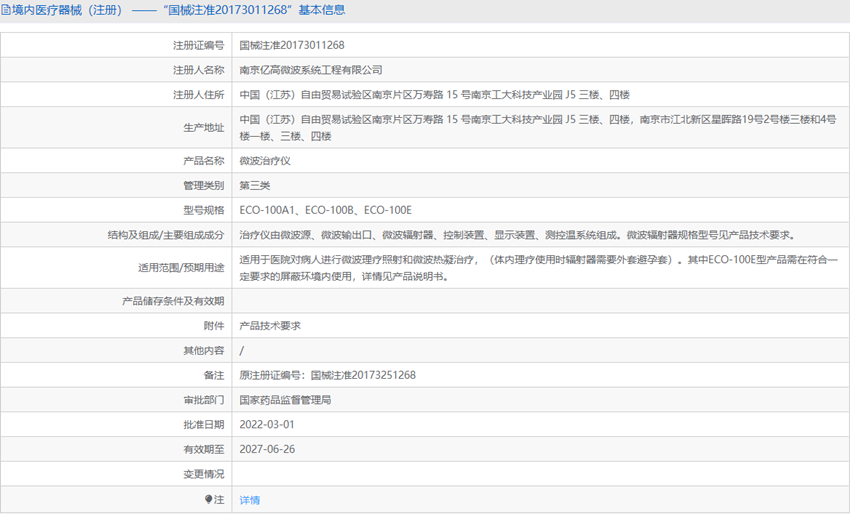Click the empty 变更情况 value cell
The width and height of the screenshot is (850, 516).
pyautogui.click(x=540, y=474)
